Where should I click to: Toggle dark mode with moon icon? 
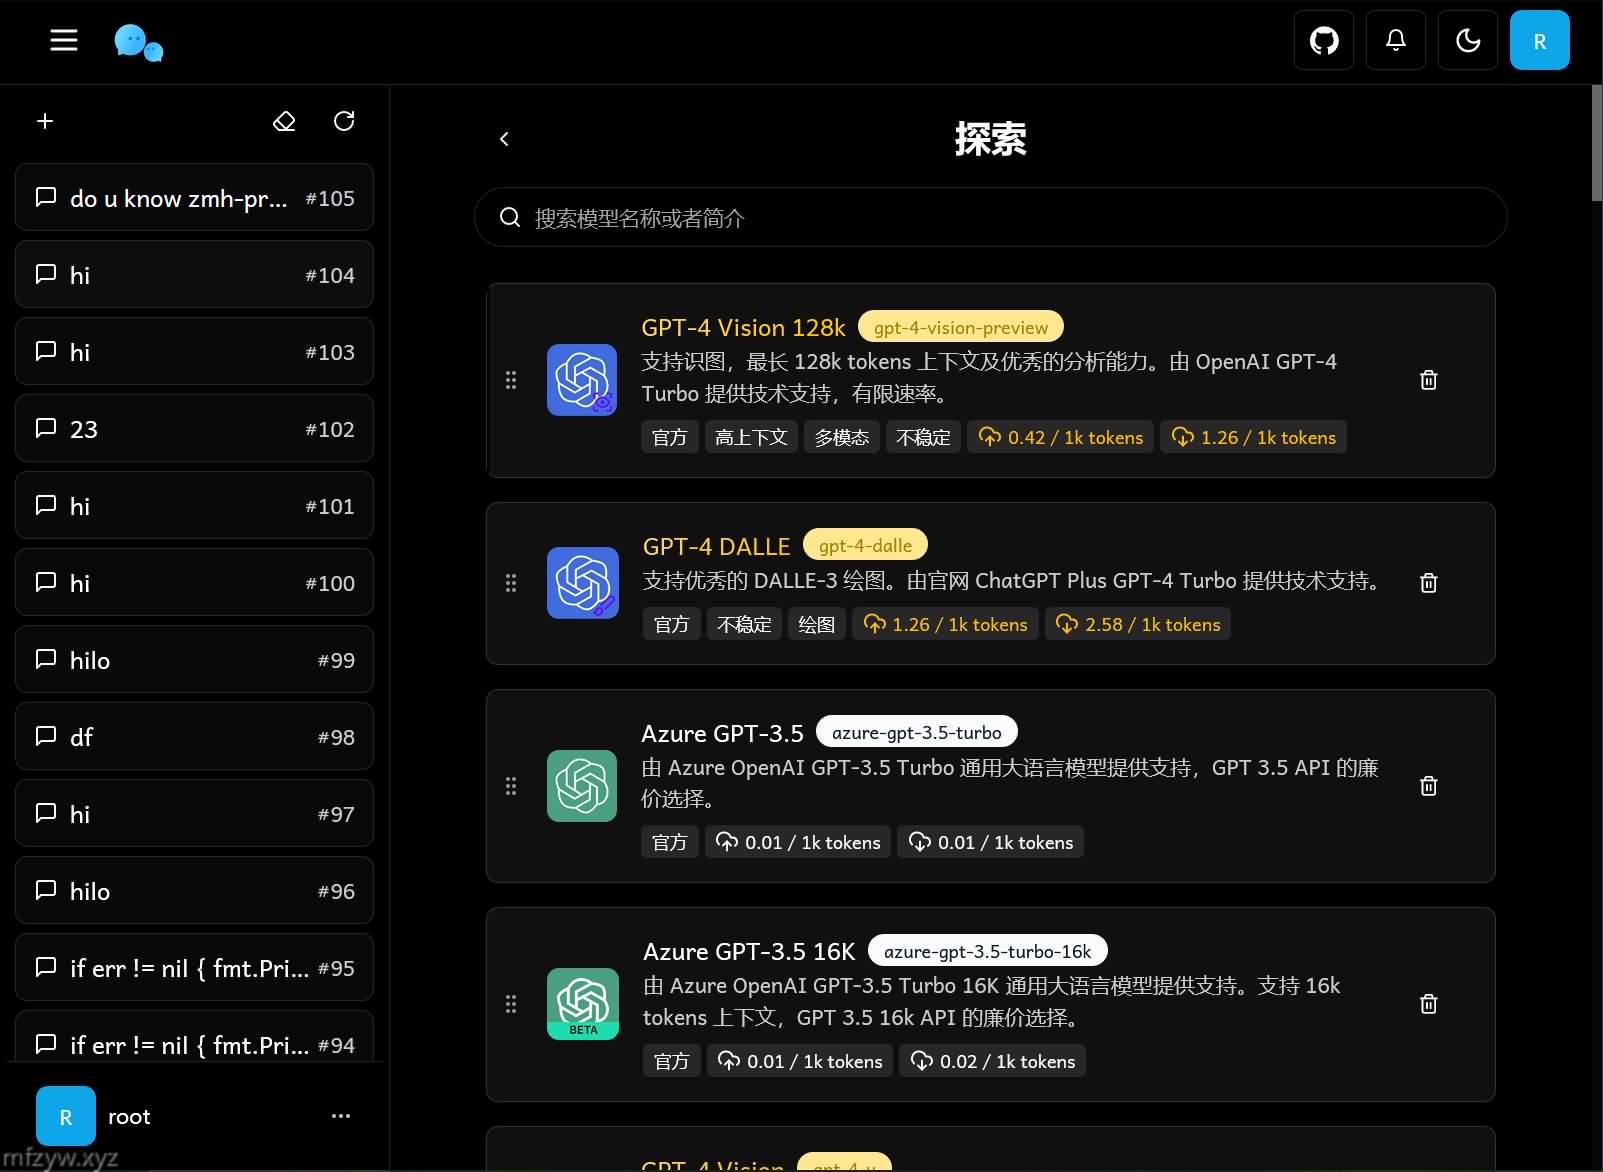[1468, 41]
